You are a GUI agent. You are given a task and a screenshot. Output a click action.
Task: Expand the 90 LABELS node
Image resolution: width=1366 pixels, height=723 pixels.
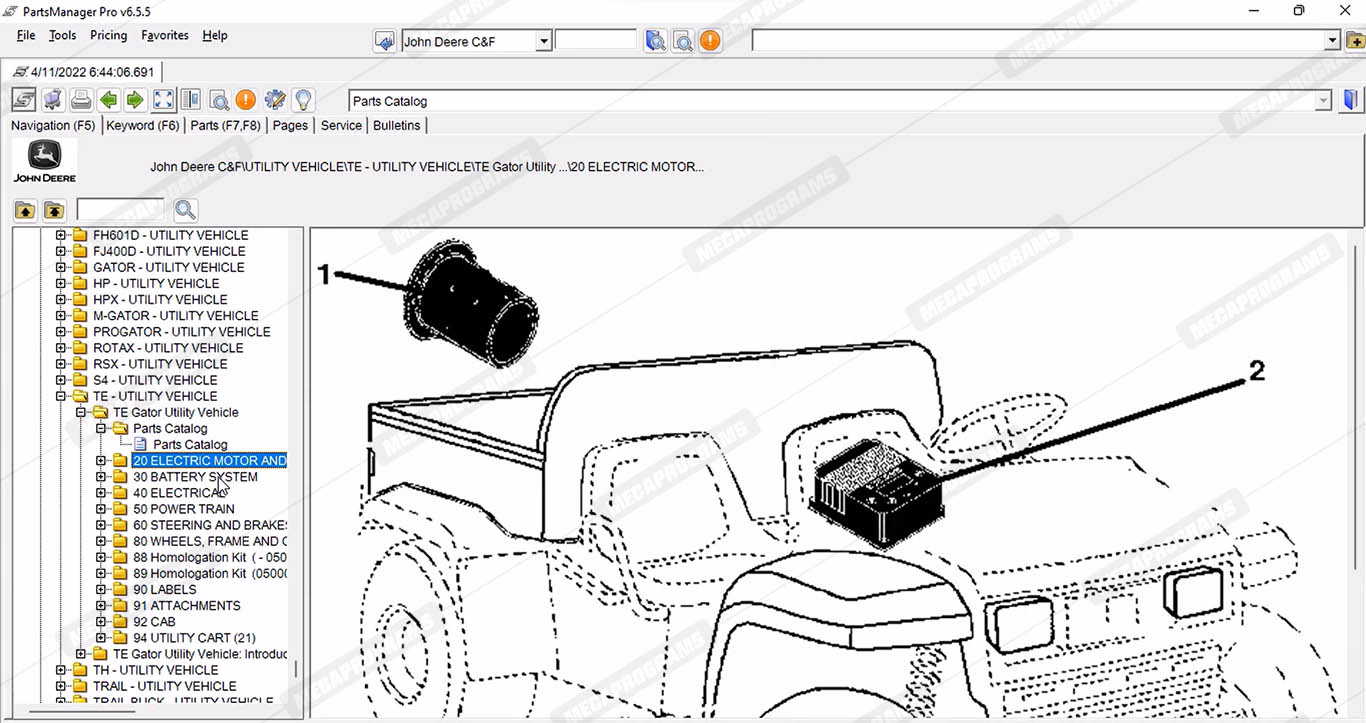(x=101, y=589)
